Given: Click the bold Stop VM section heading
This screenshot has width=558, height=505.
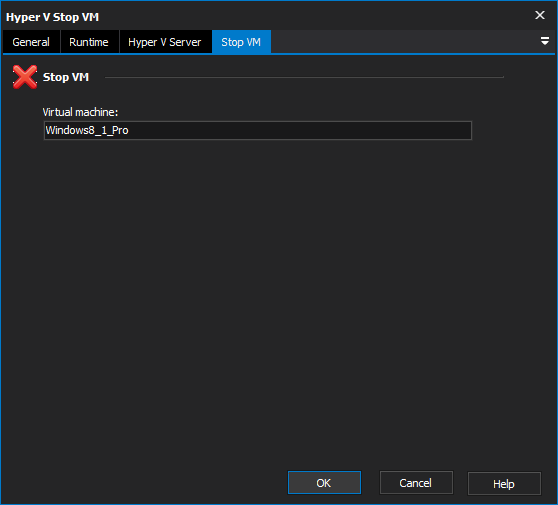Looking at the screenshot, I should pos(66,77).
